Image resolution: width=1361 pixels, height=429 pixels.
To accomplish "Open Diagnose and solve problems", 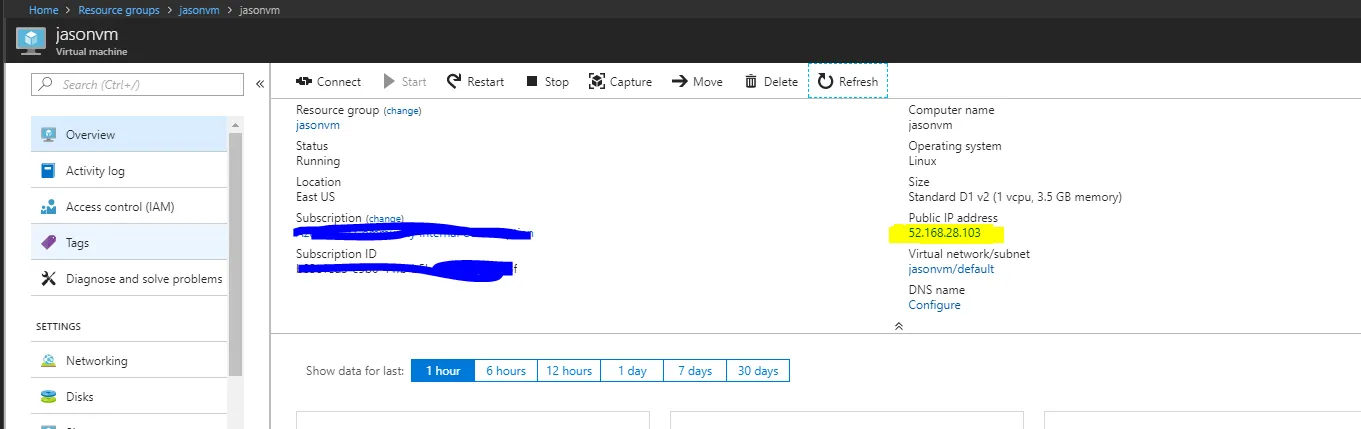I will (x=130, y=278).
